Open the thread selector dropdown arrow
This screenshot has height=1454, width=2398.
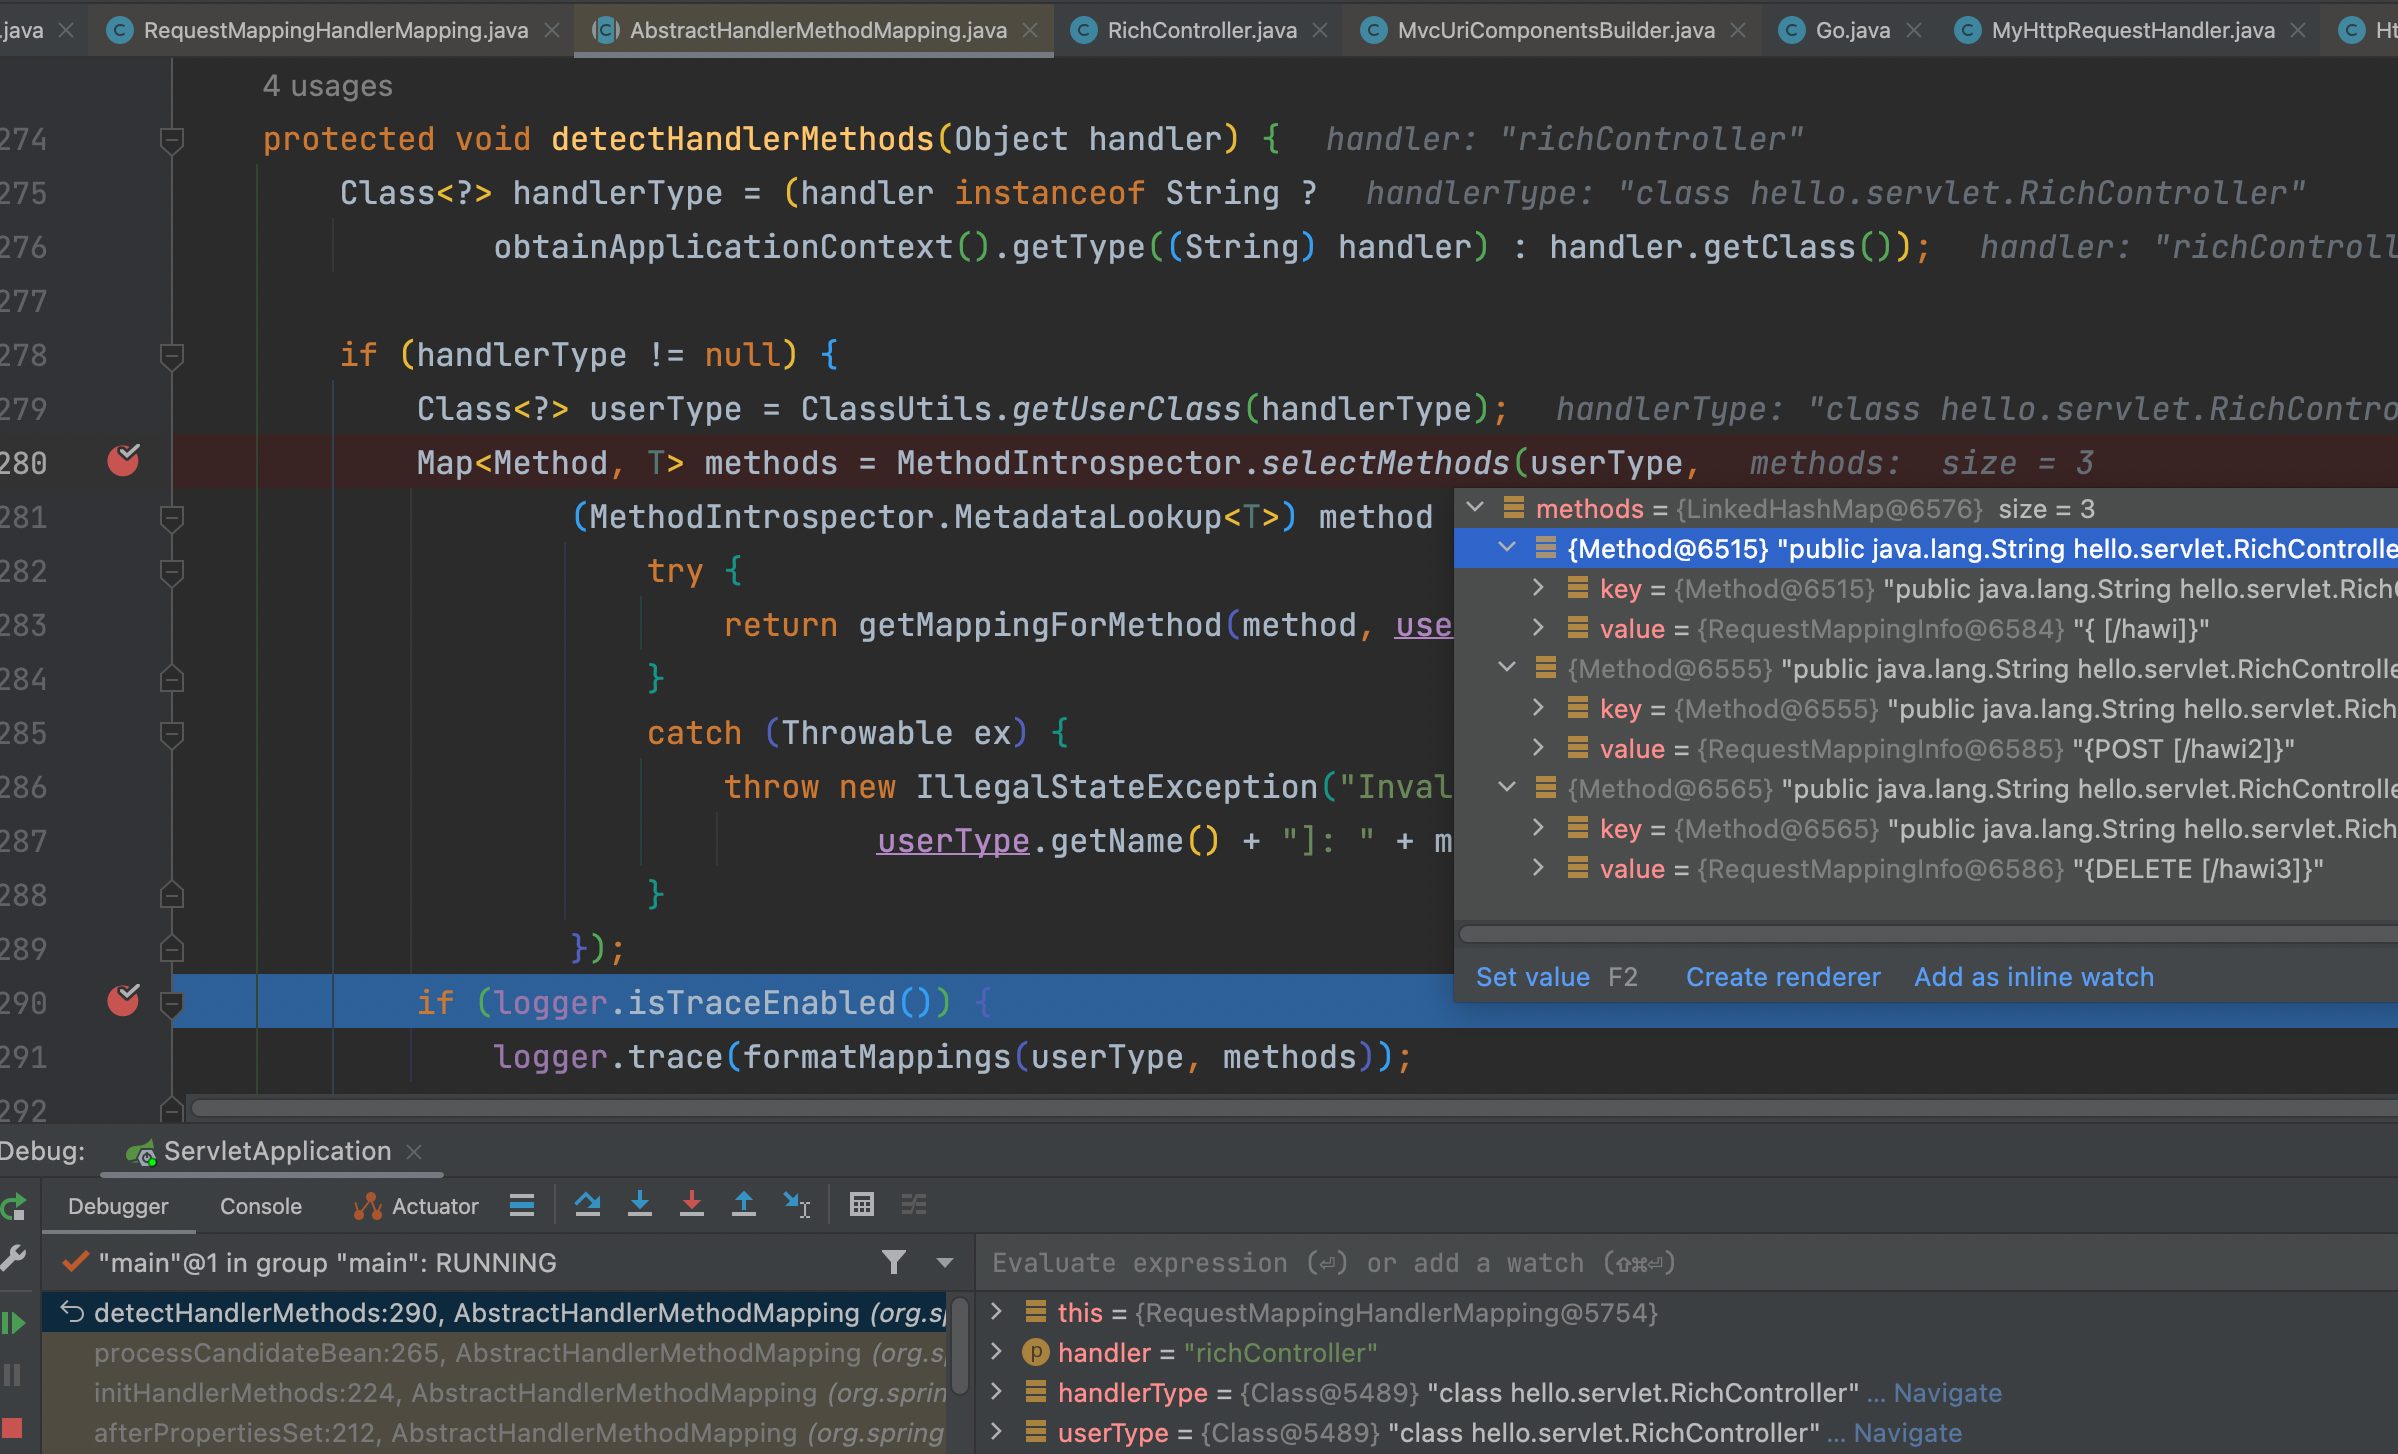click(944, 1263)
